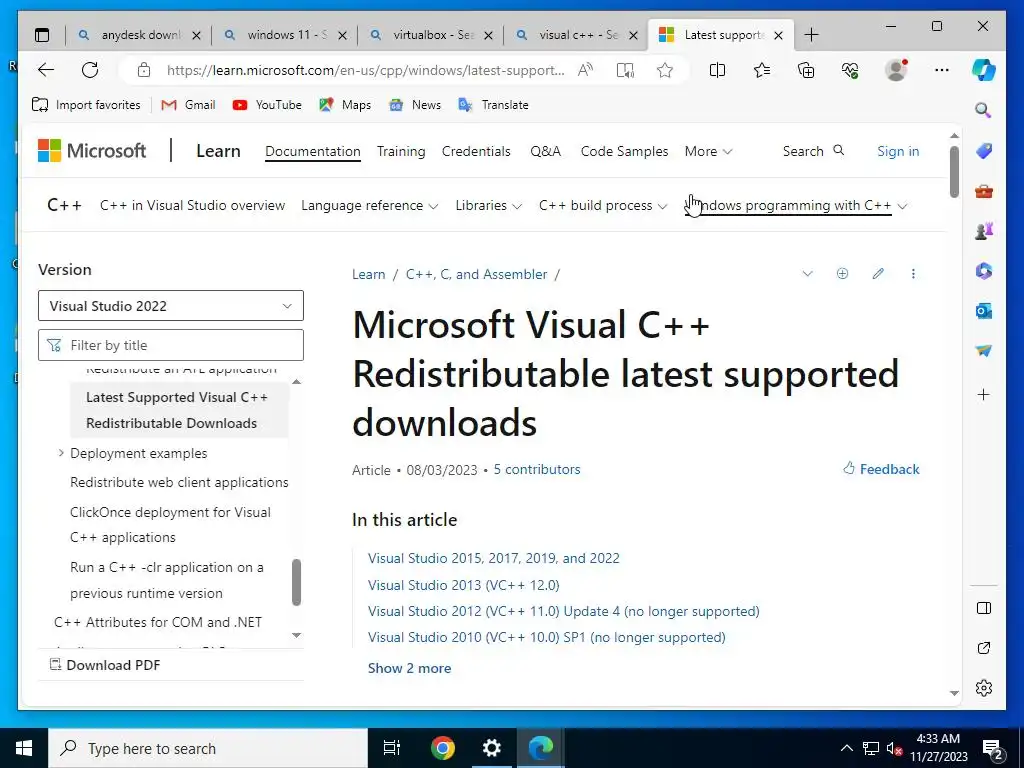Click Download PDF button
Screen dimensions: 1024x768
[x=105, y=665]
